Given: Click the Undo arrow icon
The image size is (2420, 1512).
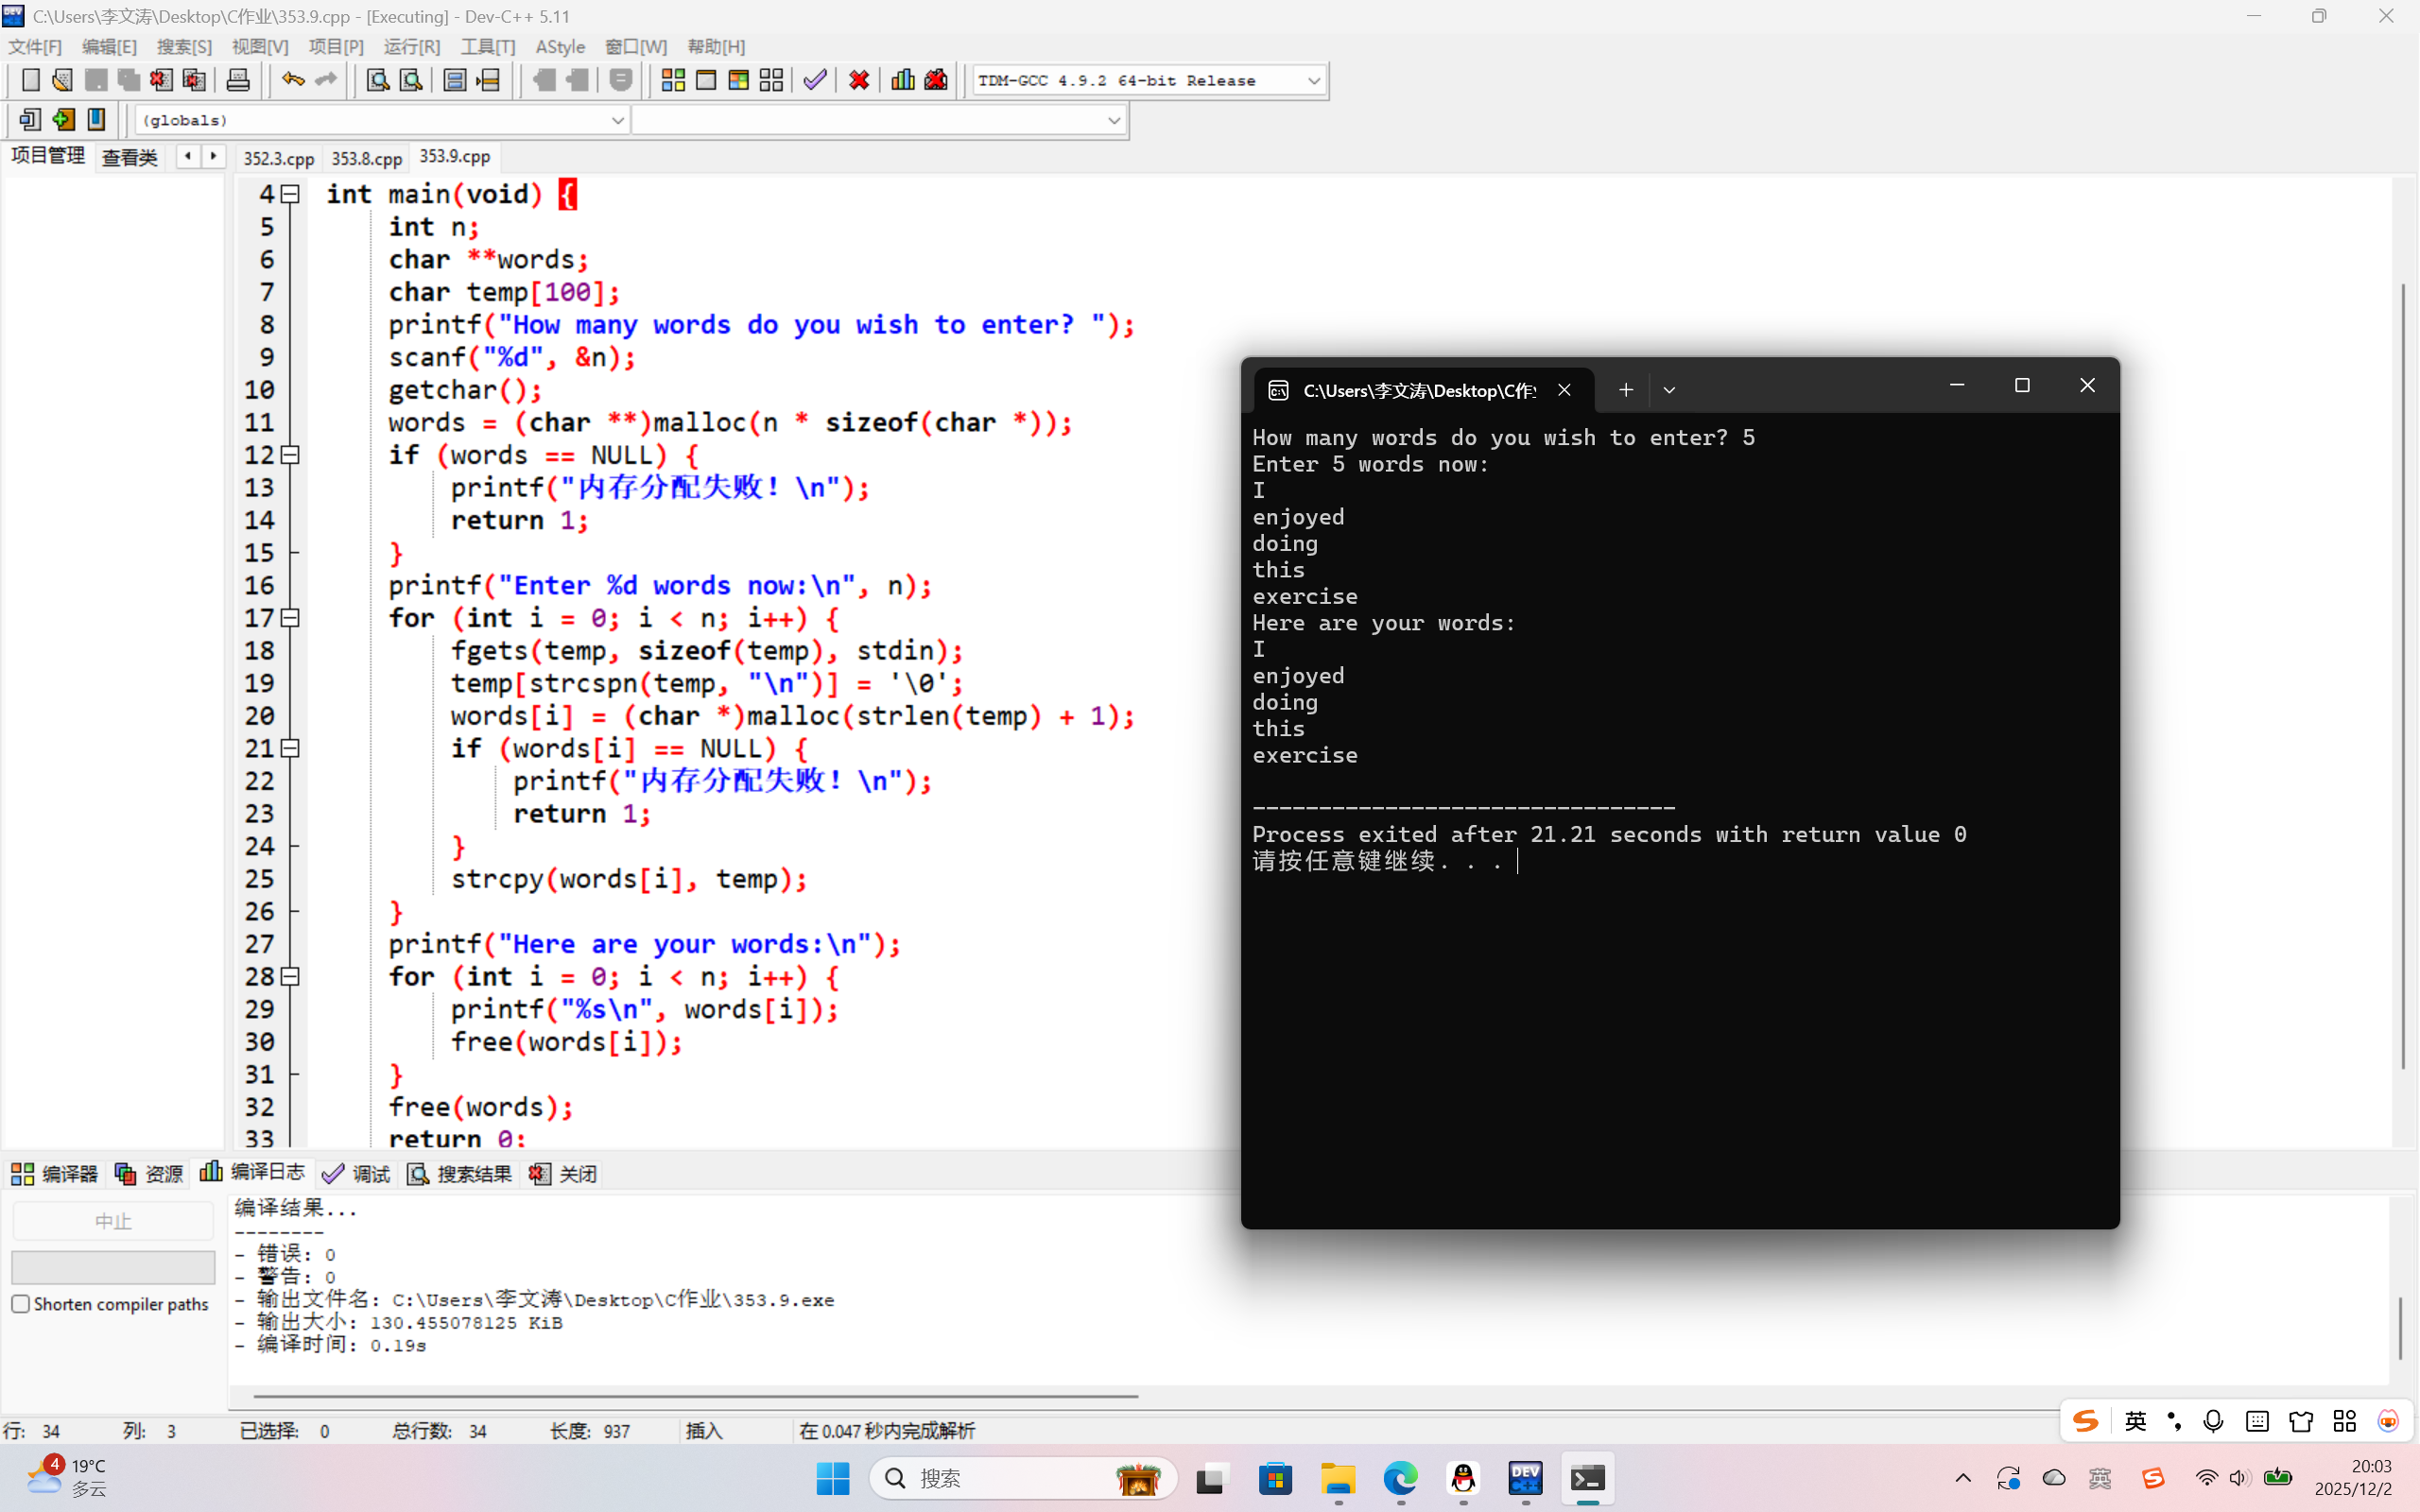Looking at the screenshot, I should [292, 80].
